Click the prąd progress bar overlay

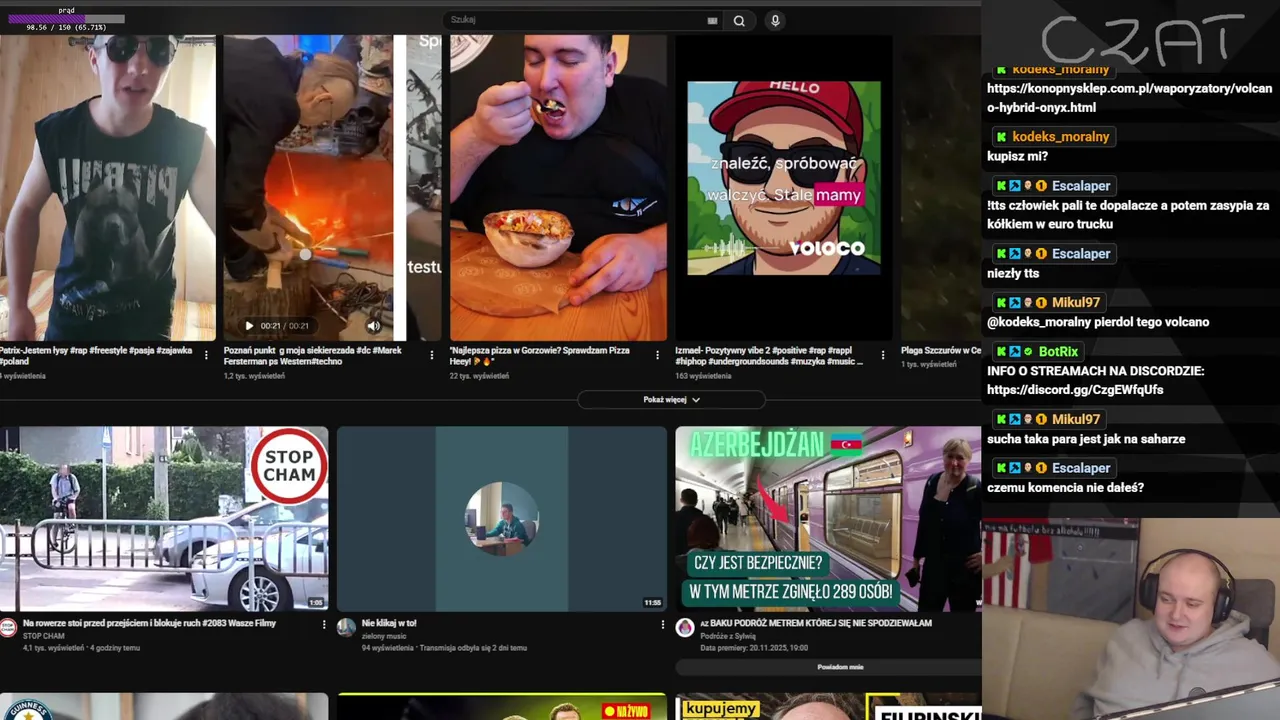click(x=66, y=19)
